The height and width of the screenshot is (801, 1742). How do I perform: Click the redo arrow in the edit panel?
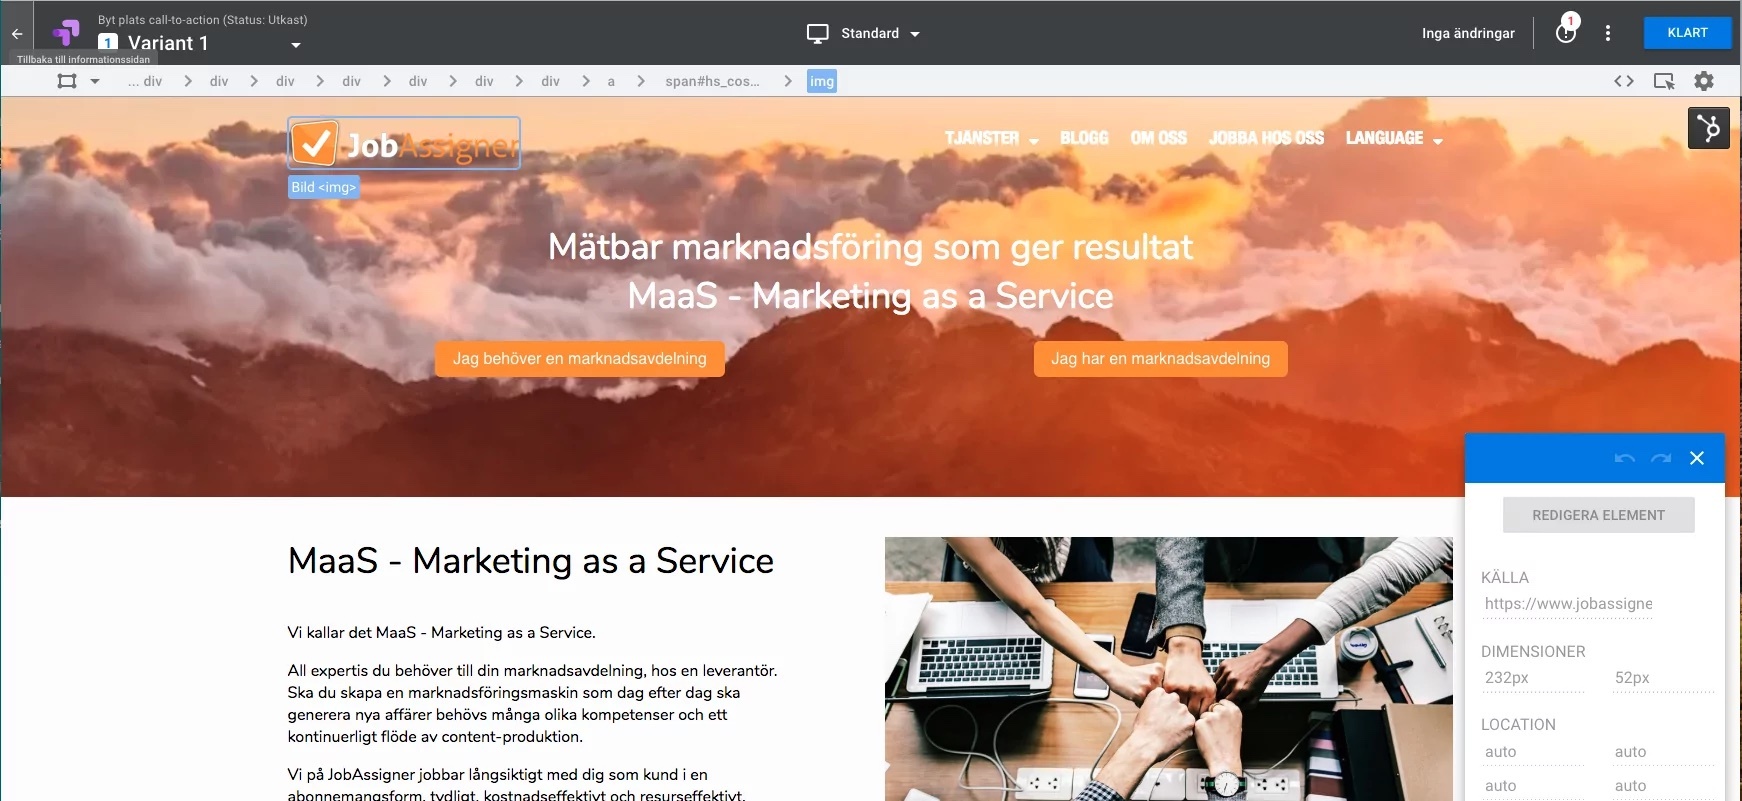pyautogui.click(x=1661, y=458)
